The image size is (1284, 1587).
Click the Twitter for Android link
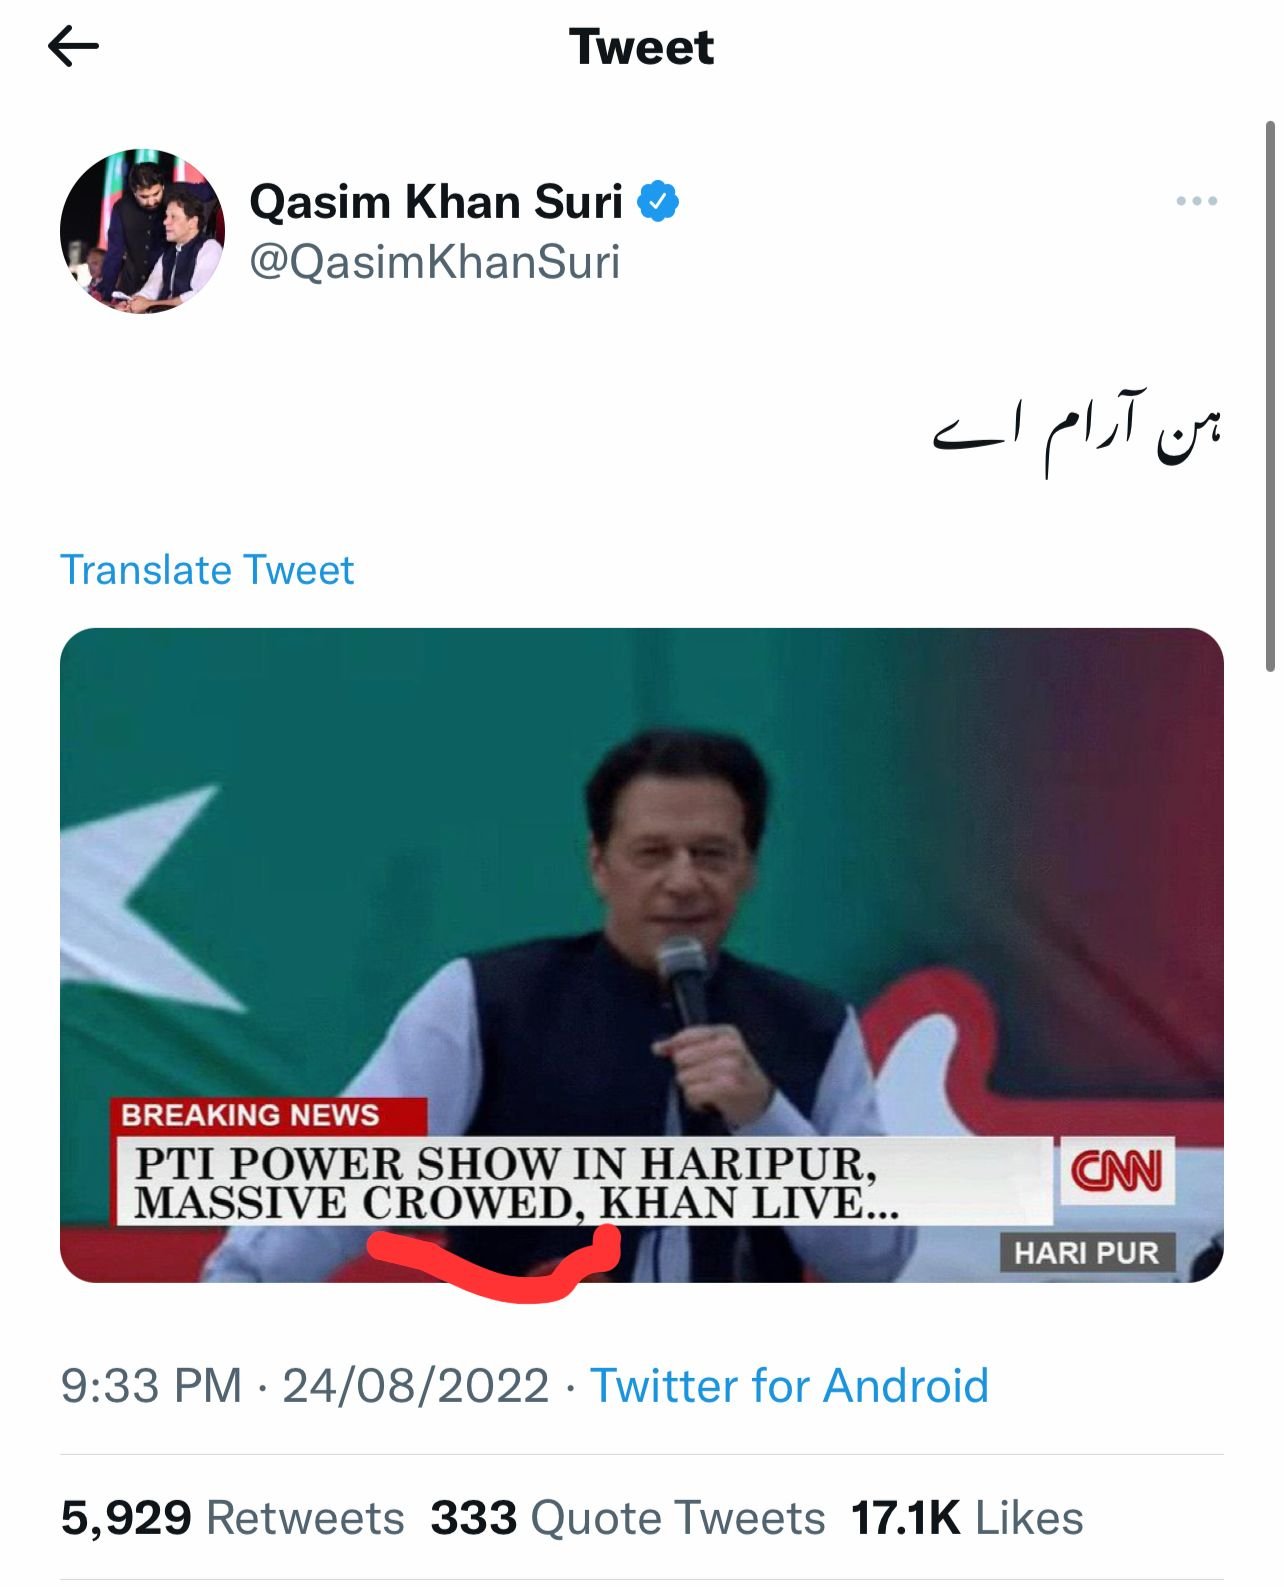789,1386
